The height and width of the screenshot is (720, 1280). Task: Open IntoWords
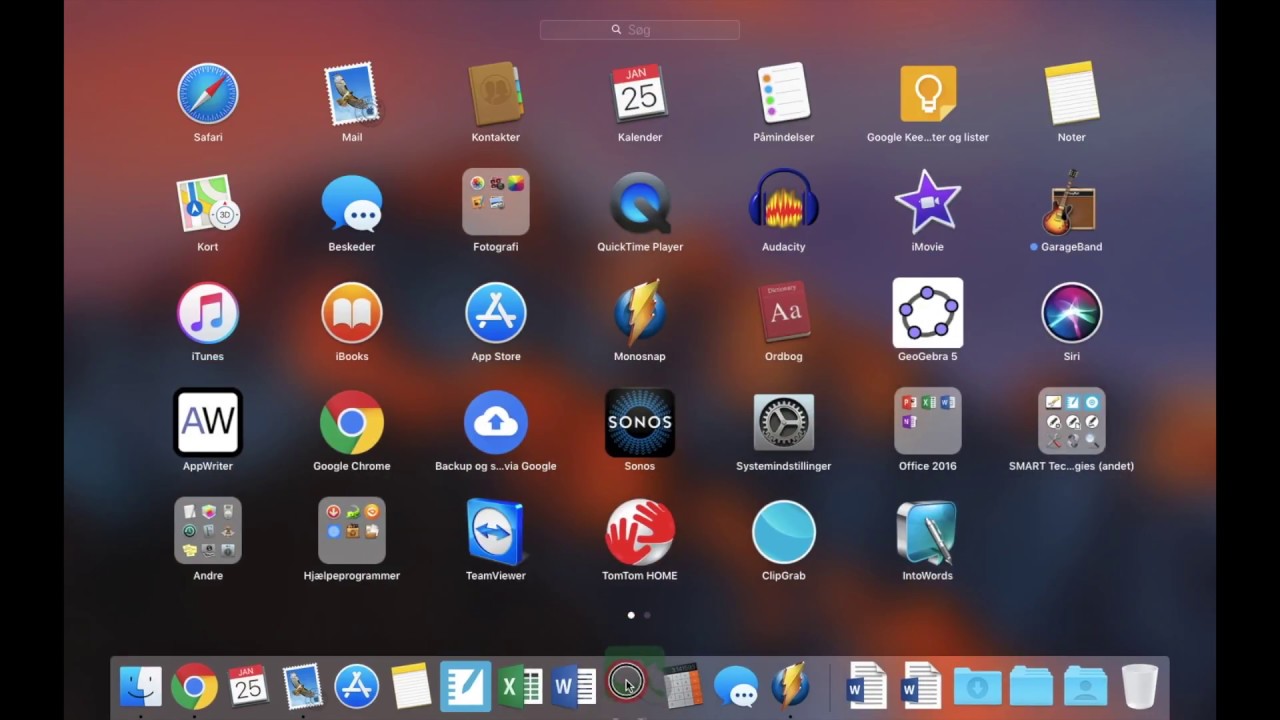(928, 532)
